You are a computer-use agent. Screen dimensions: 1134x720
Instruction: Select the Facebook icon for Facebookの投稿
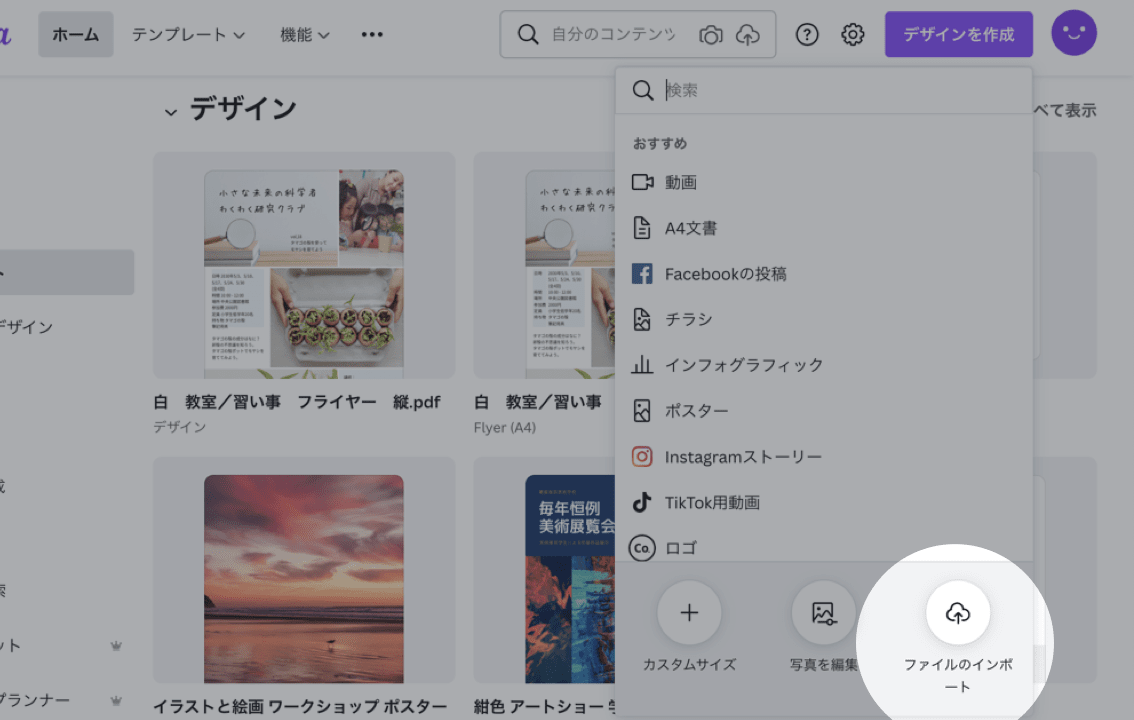(x=642, y=273)
